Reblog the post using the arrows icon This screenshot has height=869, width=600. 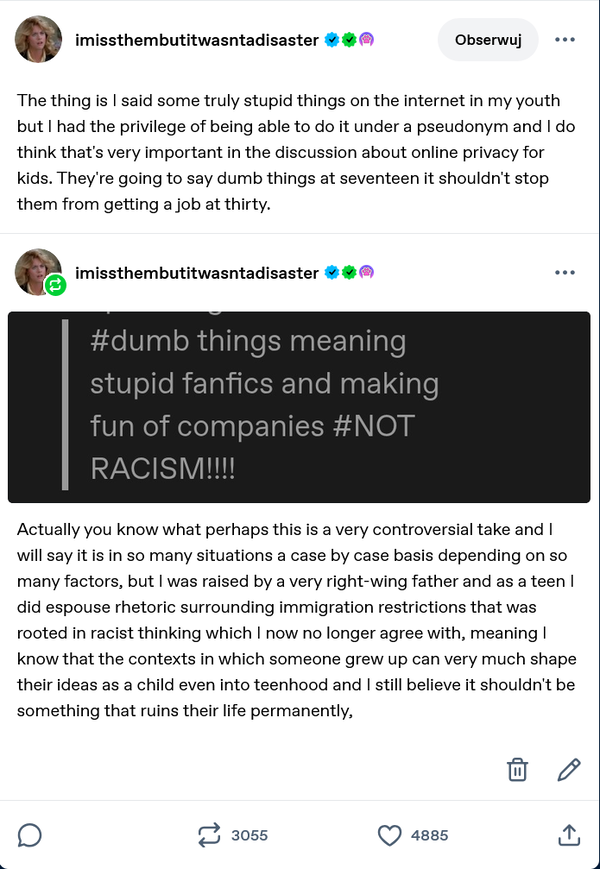pyautogui.click(x=209, y=835)
